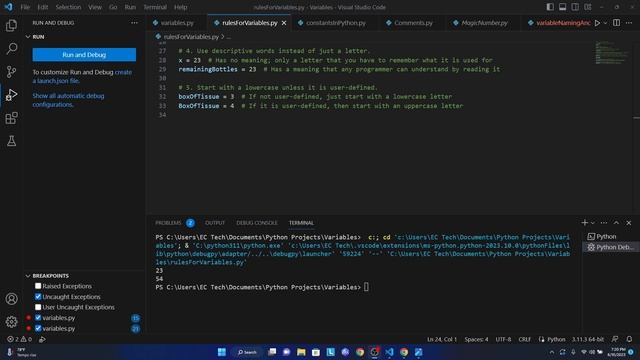
Task: Open the debug launch icon in status bar
Action: point(42,339)
